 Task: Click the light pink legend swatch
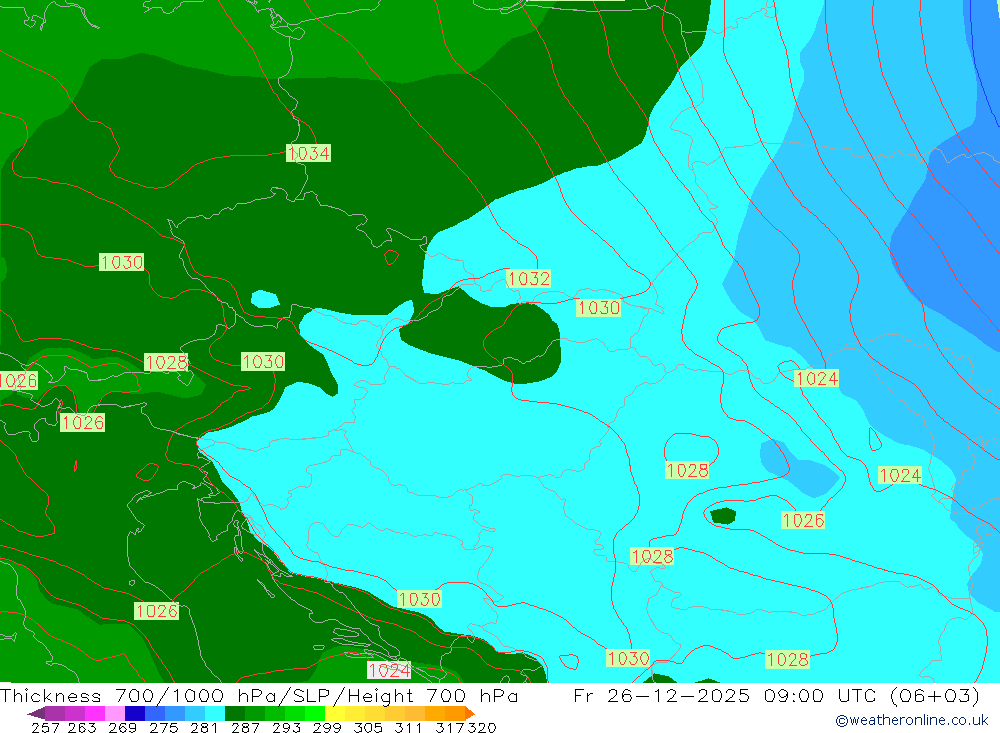tap(115, 713)
